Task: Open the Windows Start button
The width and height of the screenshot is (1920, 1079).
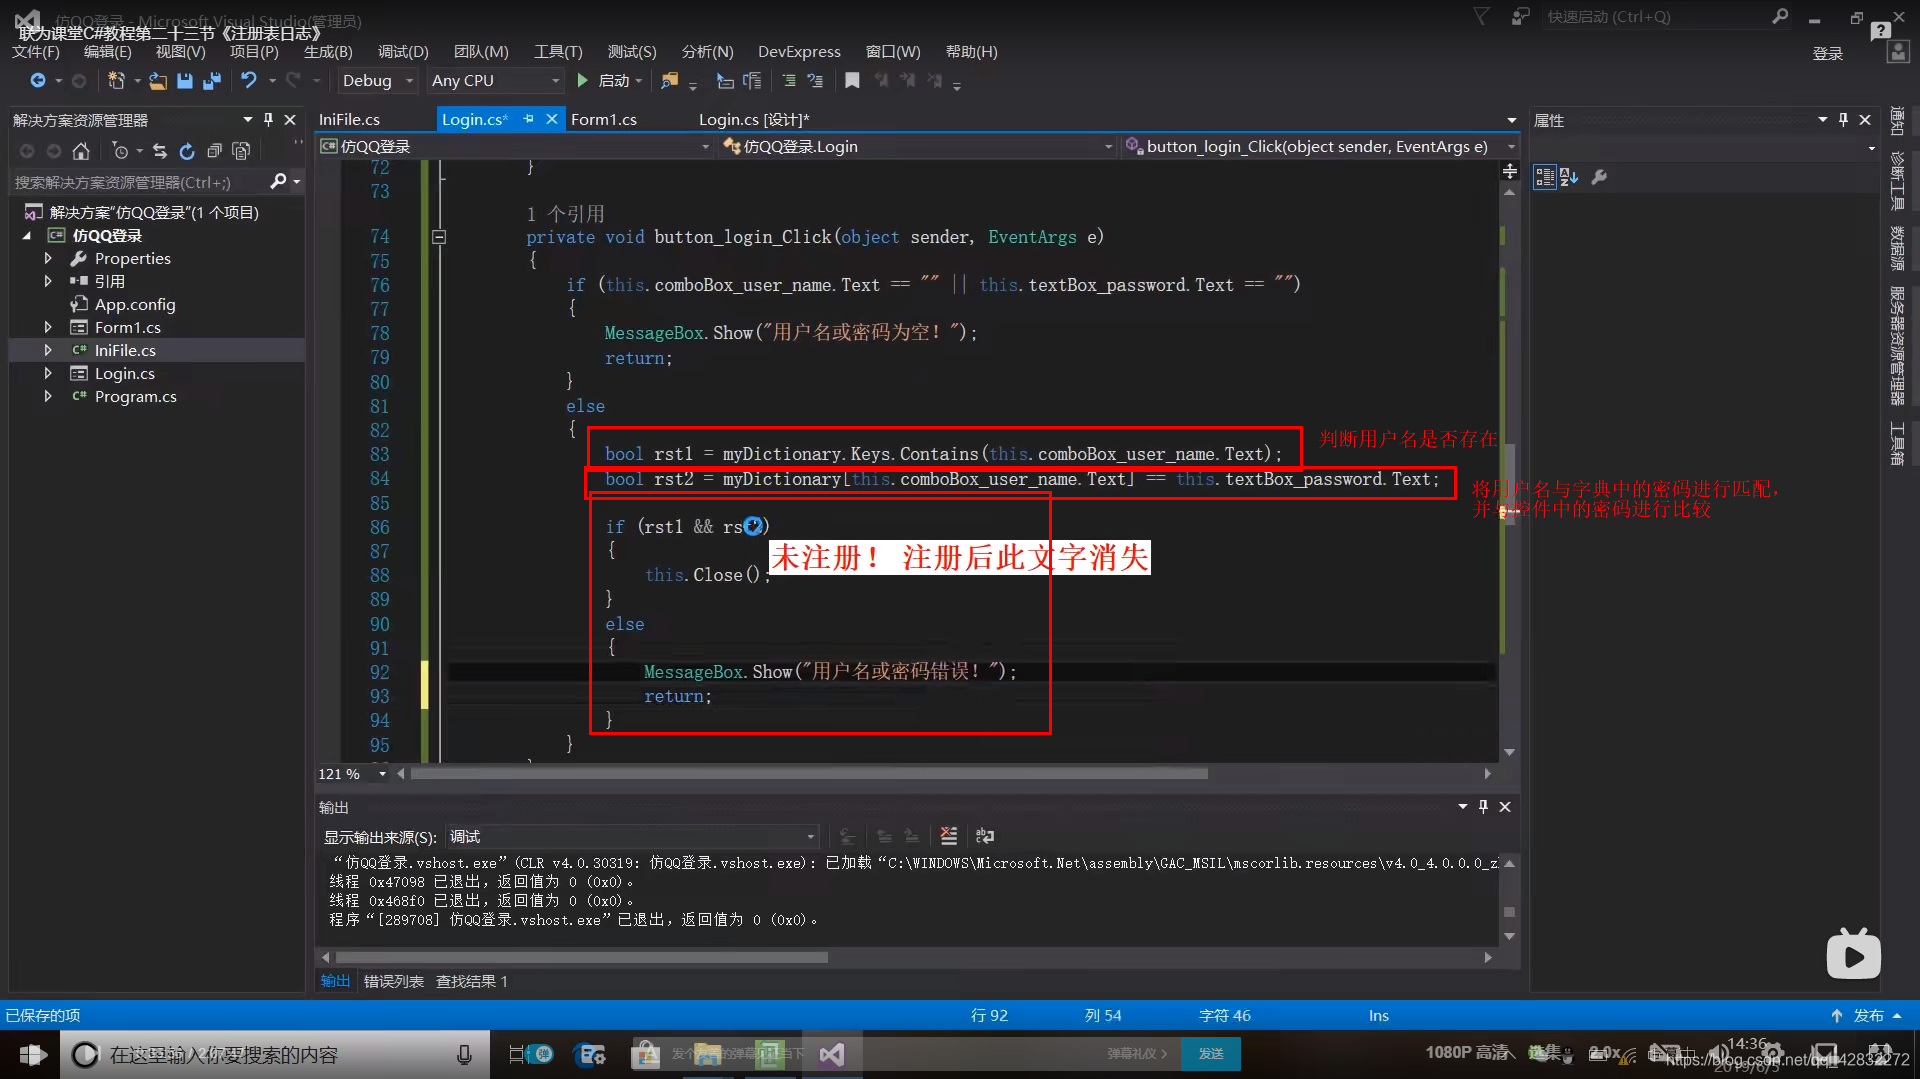Action: pos(32,1055)
